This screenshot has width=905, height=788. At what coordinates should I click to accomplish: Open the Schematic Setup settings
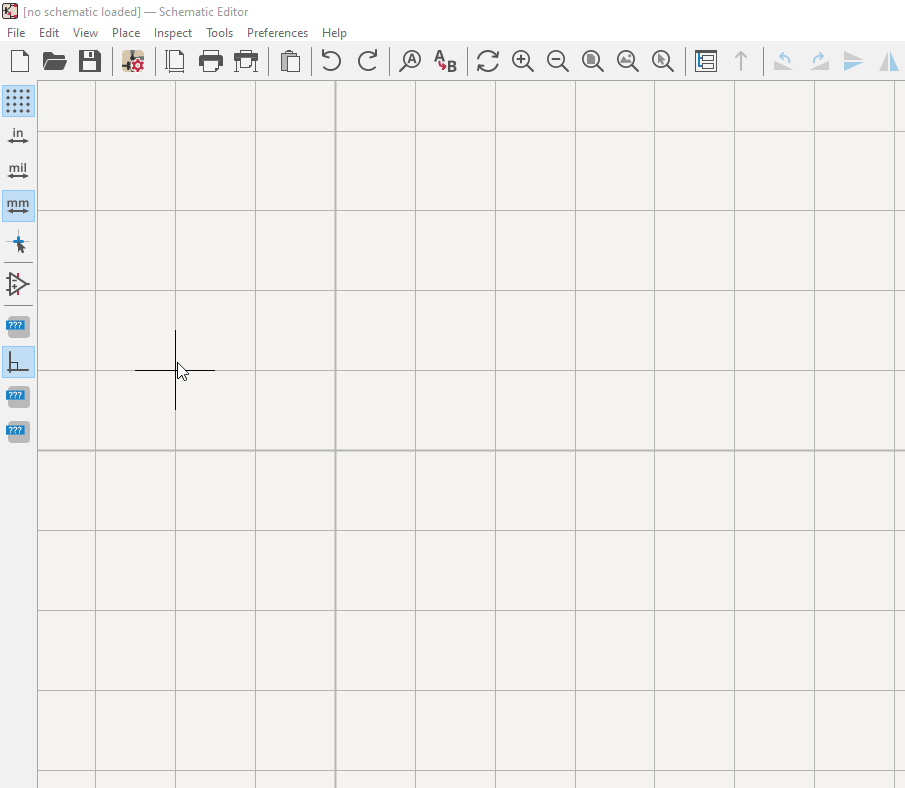(x=133, y=61)
